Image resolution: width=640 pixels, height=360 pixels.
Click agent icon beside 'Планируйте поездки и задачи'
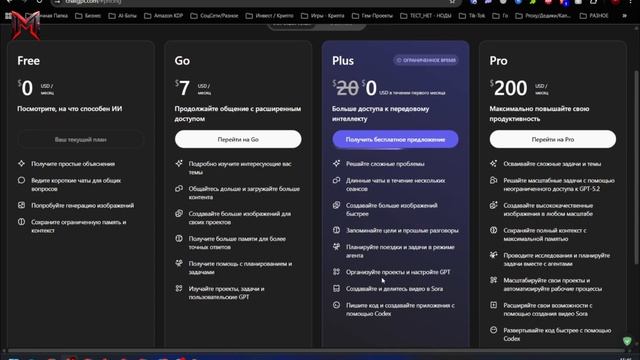click(336, 247)
